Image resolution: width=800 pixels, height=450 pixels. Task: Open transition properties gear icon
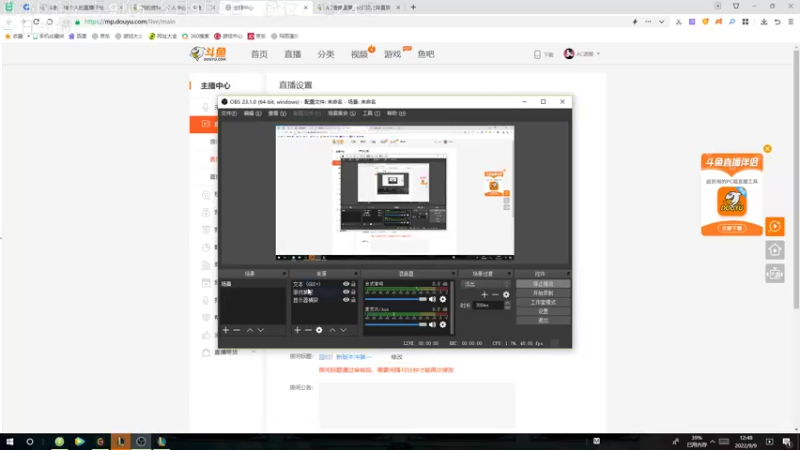(506, 294)
